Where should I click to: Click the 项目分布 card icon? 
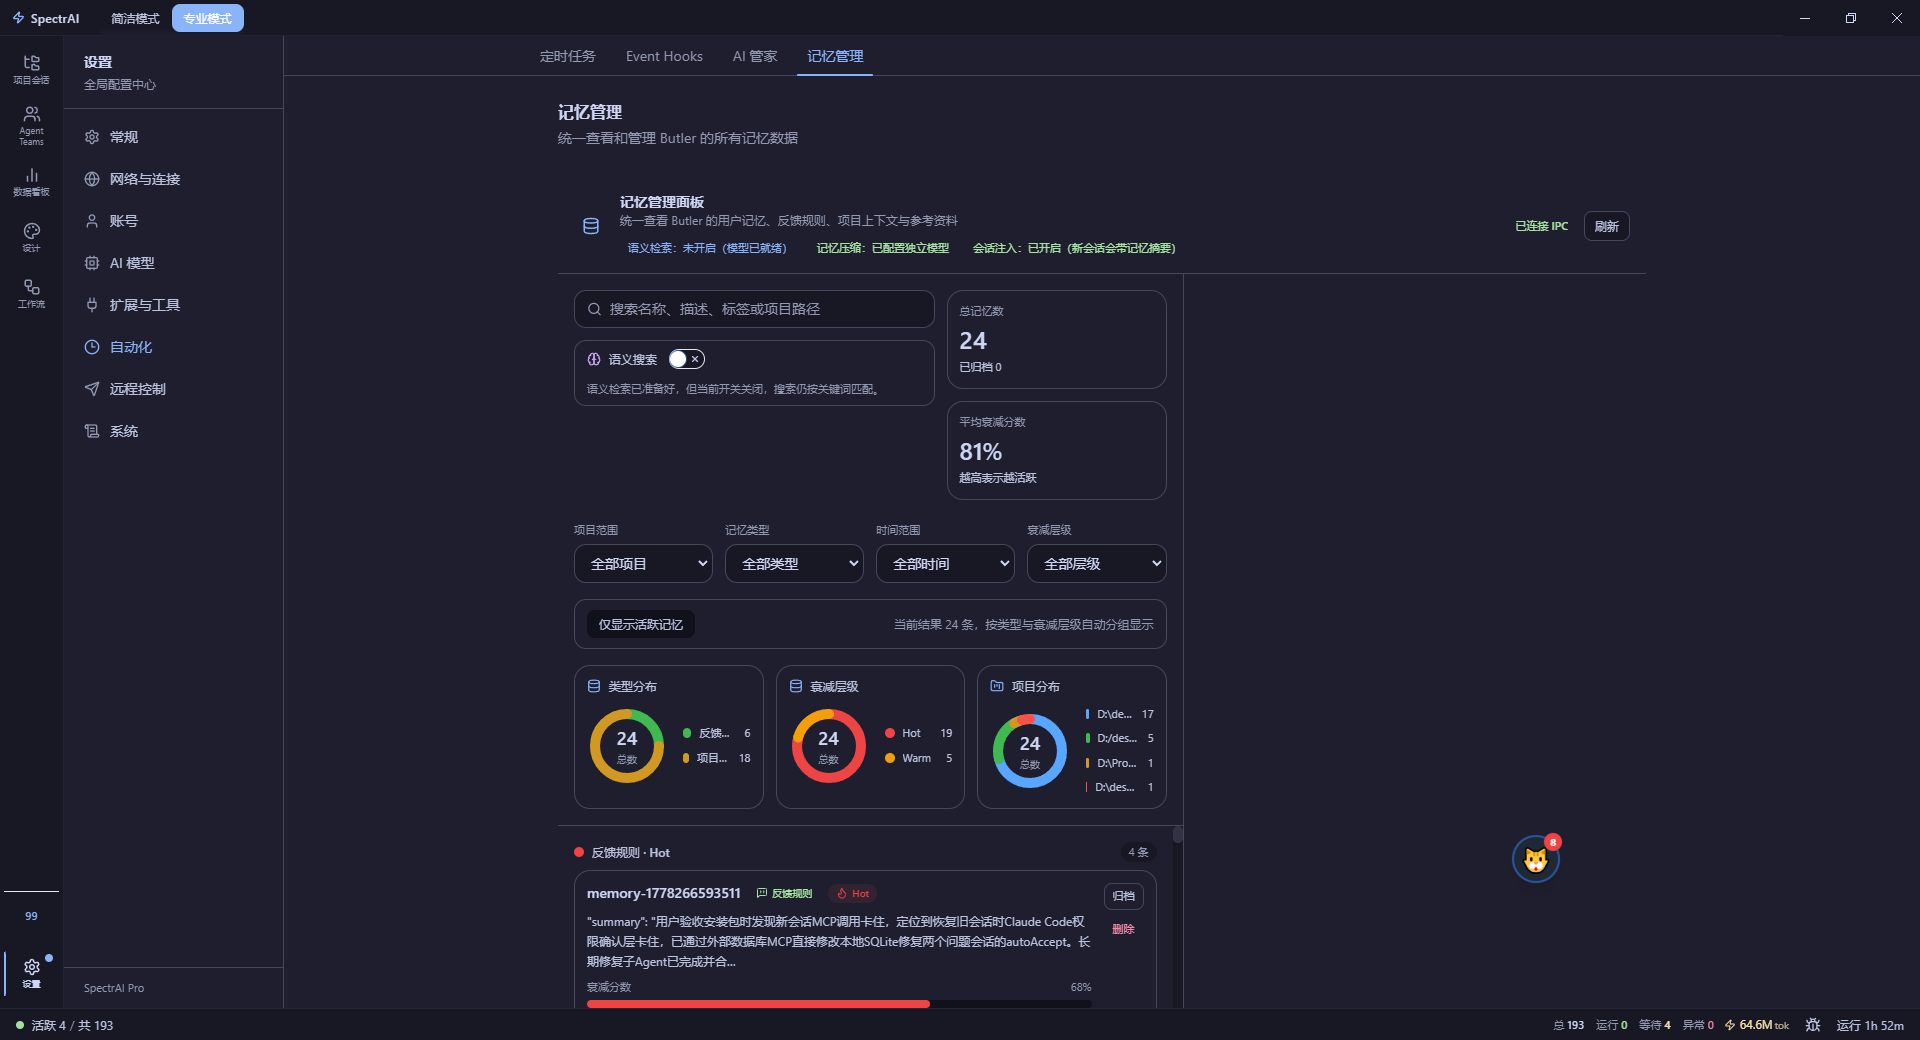click(x=997, y=686)
